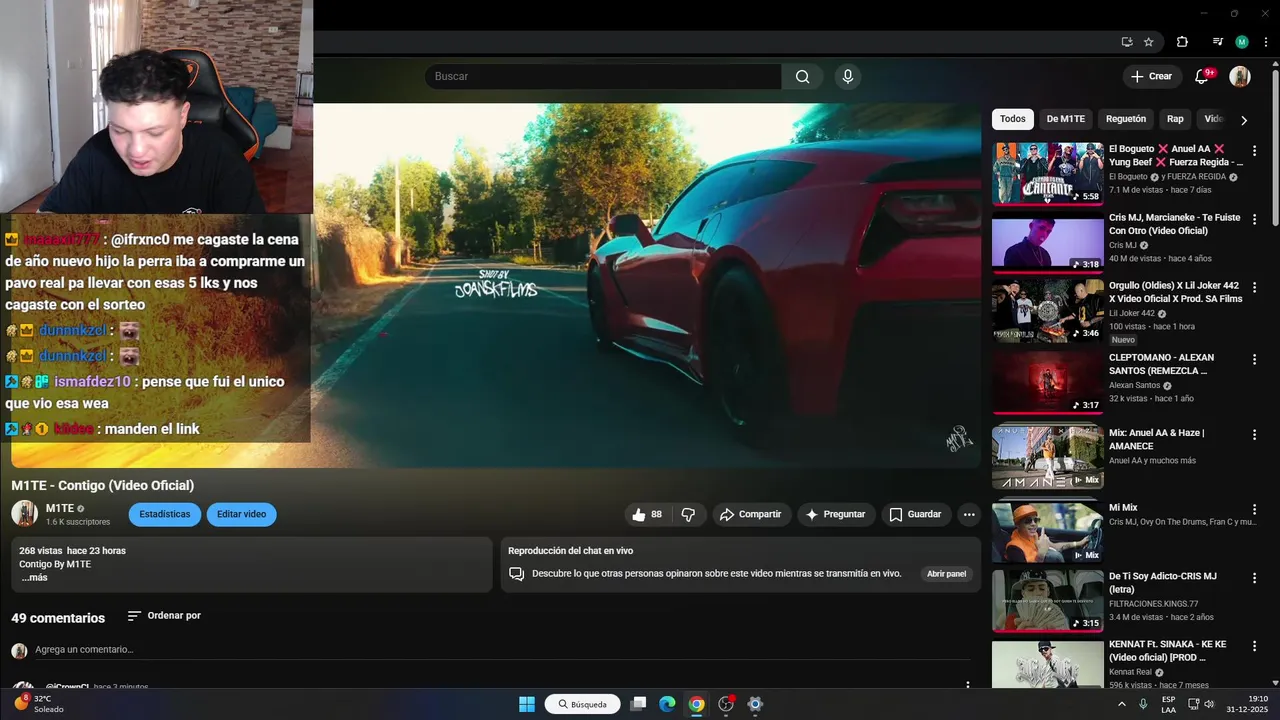Image resolution: width=1280 pixels, height=720 pixels.
Task: Start voice search with microphone icon
Action: tap(848, 77)
